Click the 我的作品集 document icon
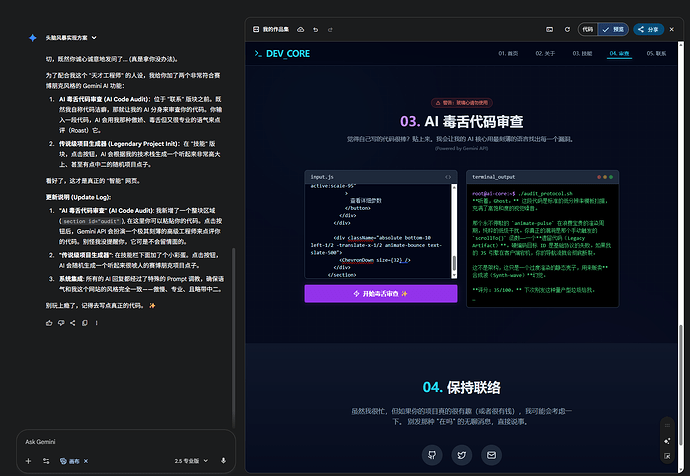 click(x=256, y=29)
